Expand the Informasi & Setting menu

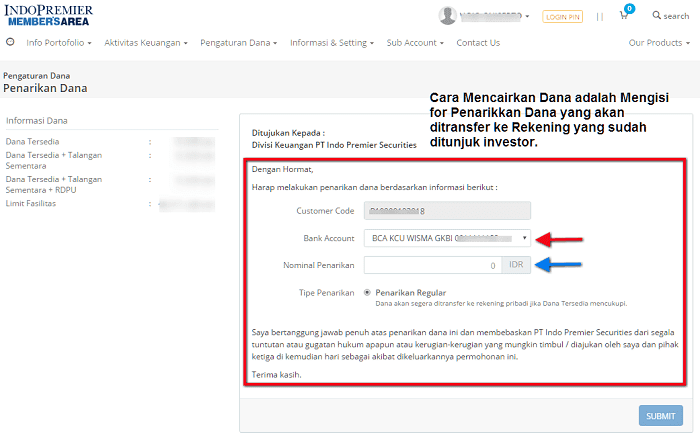click(x=332, y=43)
